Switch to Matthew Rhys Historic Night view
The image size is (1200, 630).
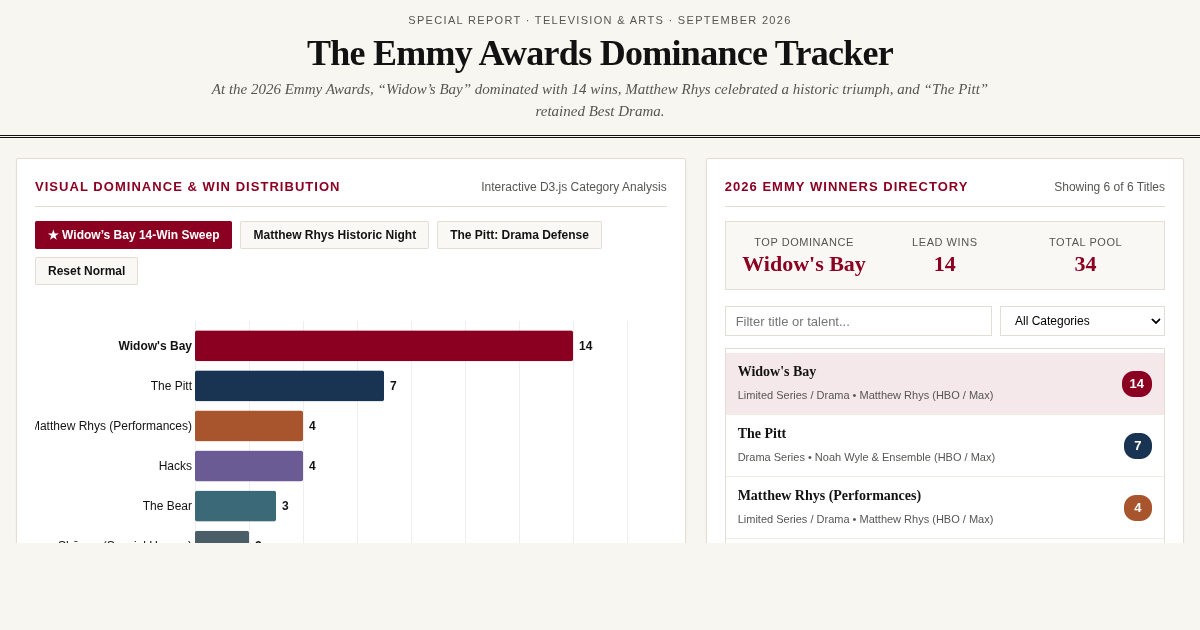(334, 235)
